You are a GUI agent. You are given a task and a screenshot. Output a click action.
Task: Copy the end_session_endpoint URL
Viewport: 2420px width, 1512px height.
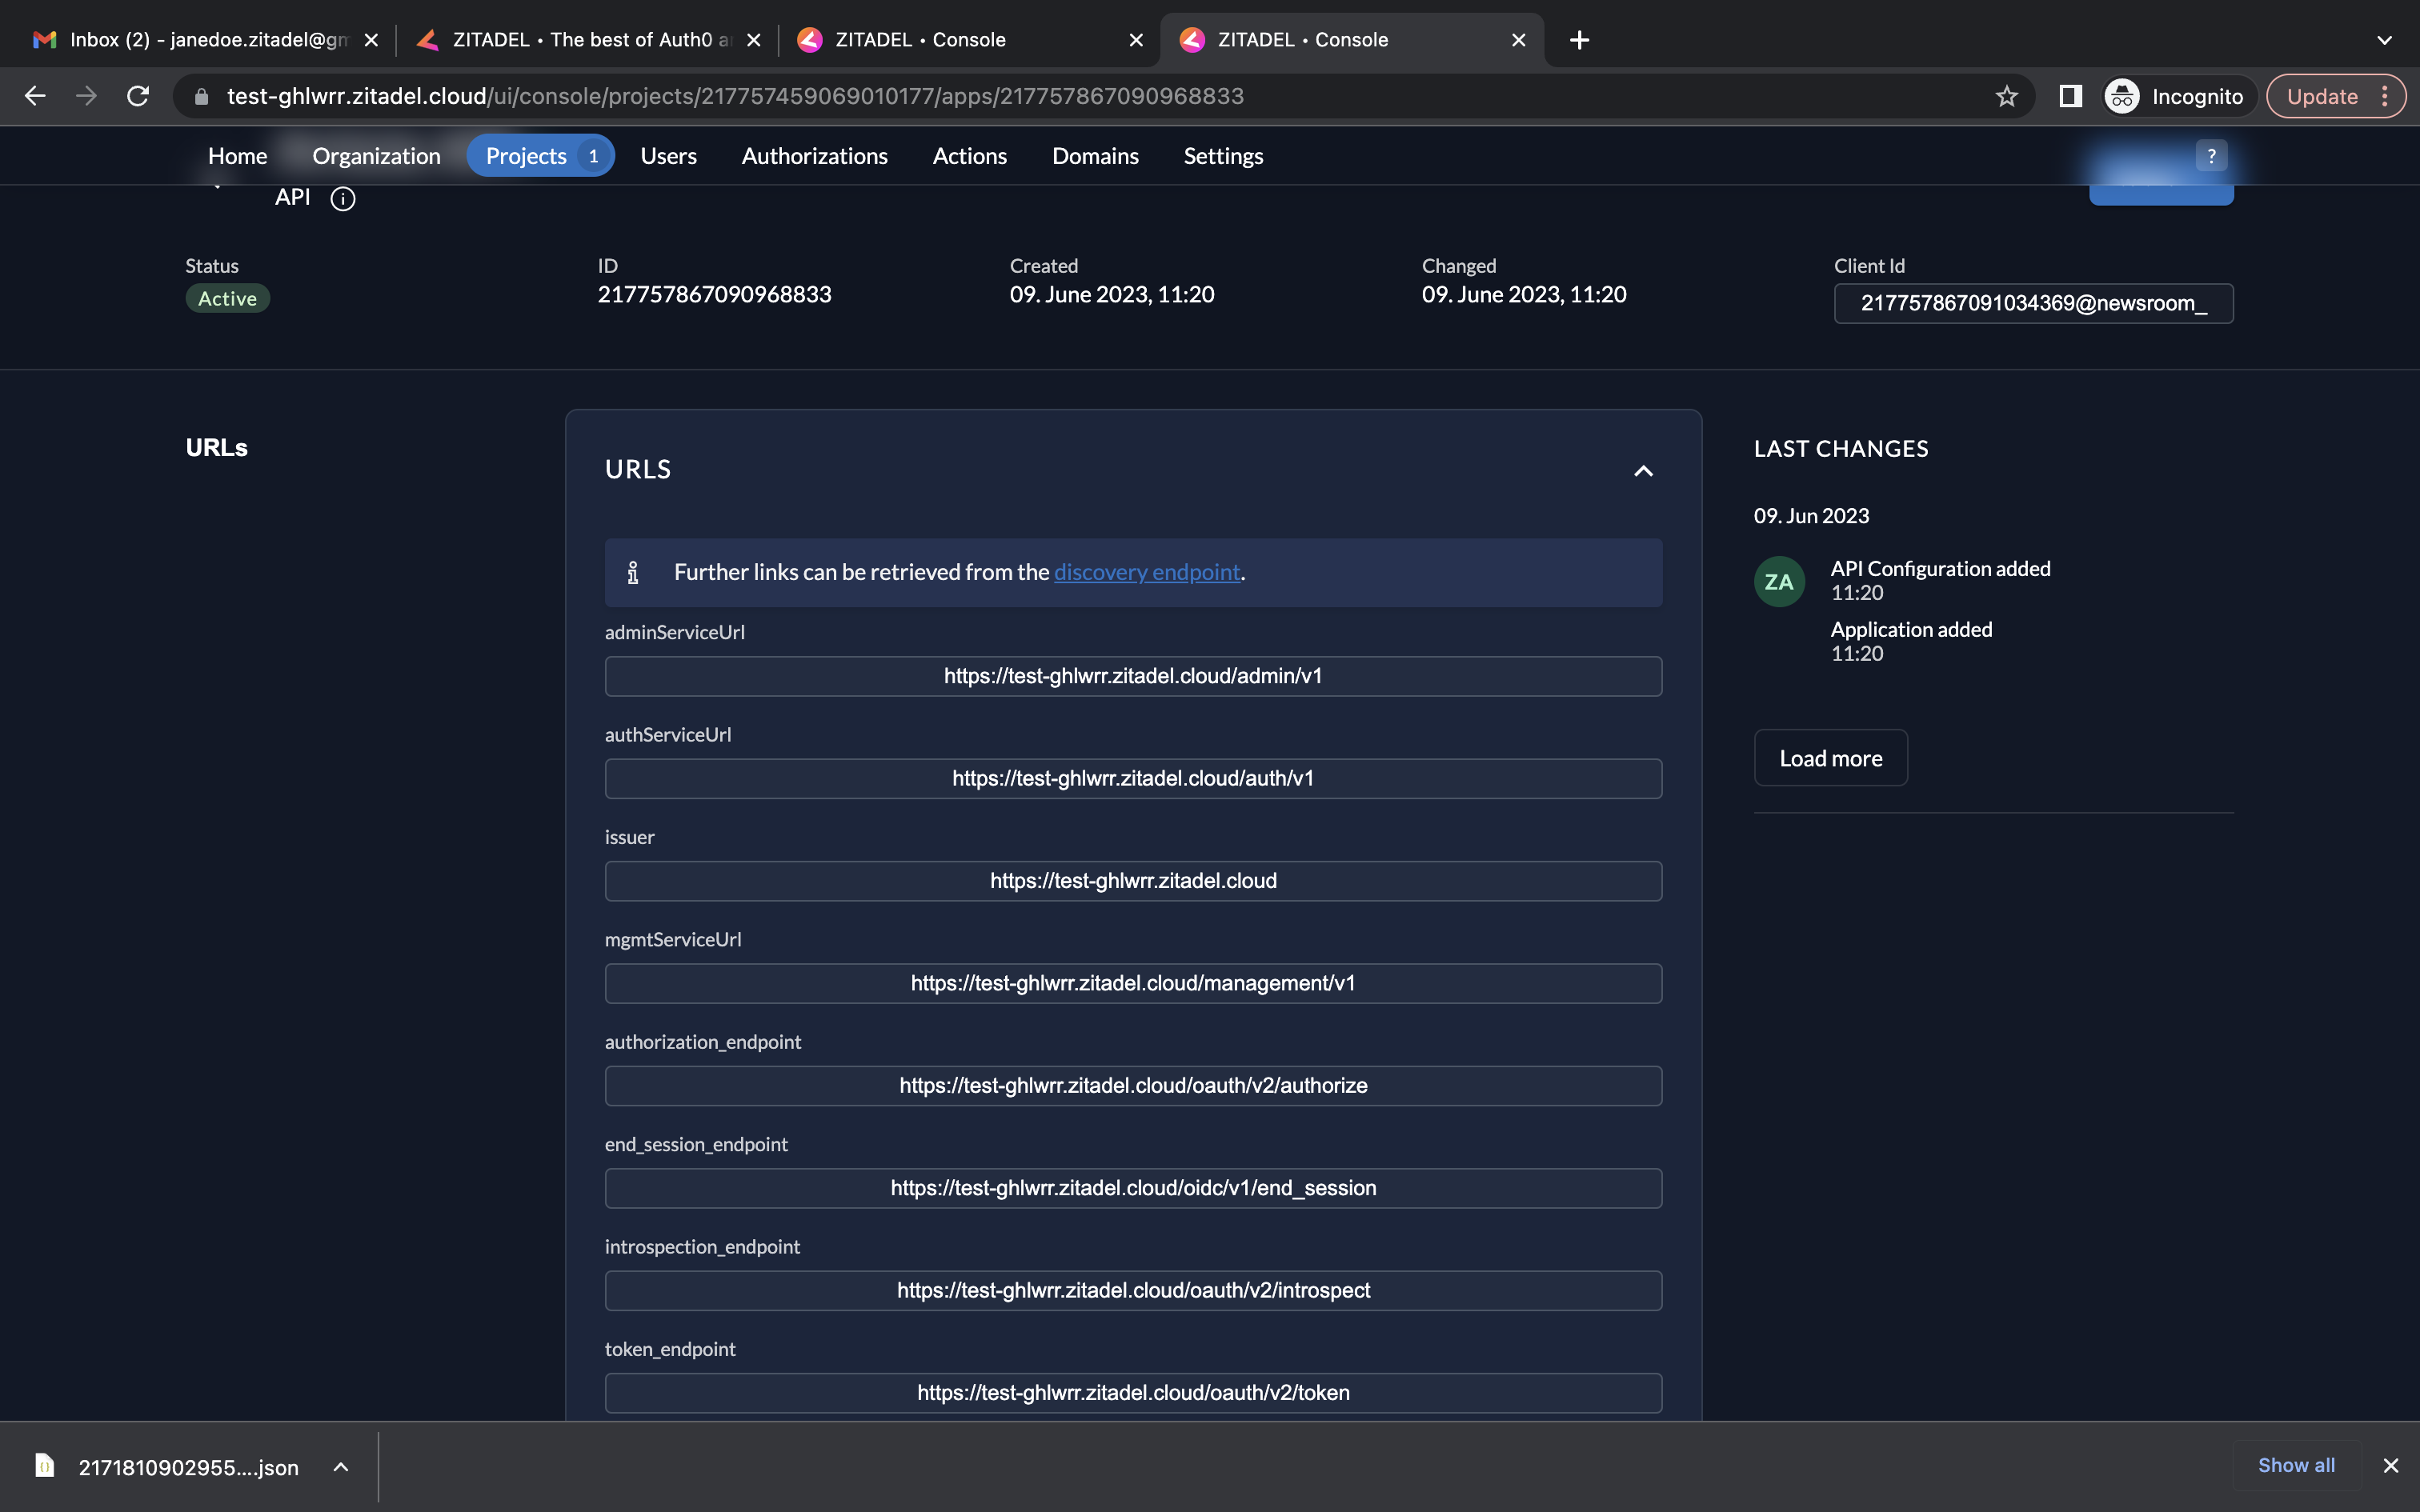coord(1133,1188)
